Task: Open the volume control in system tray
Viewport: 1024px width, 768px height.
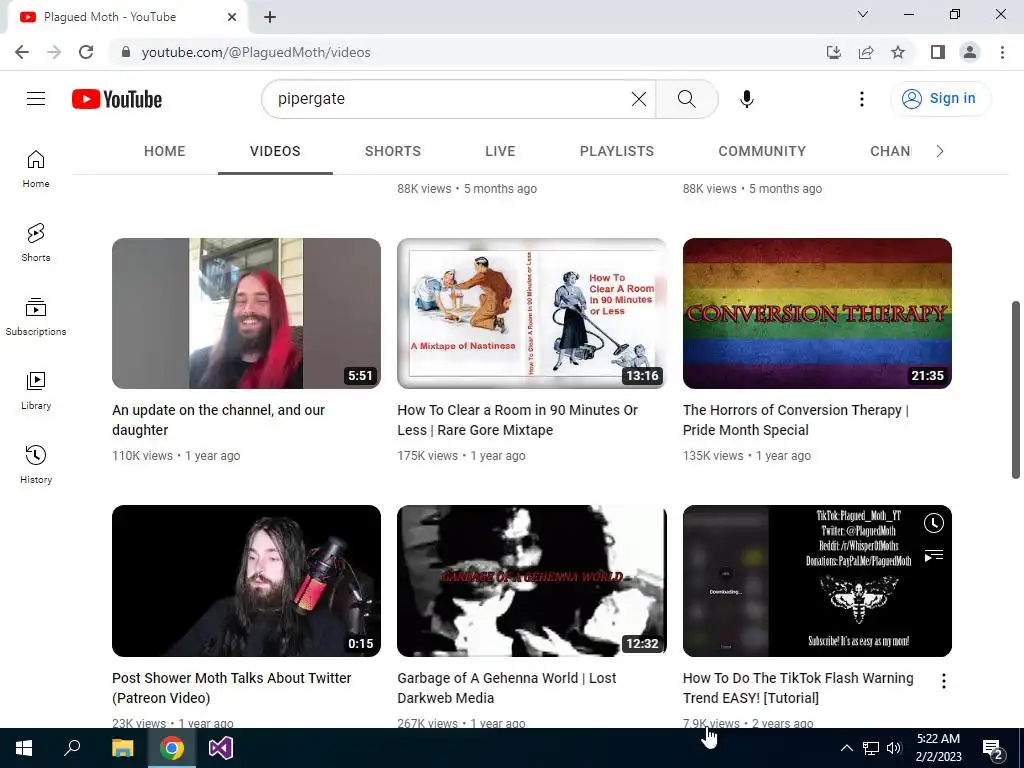Action: coord(894,748)
